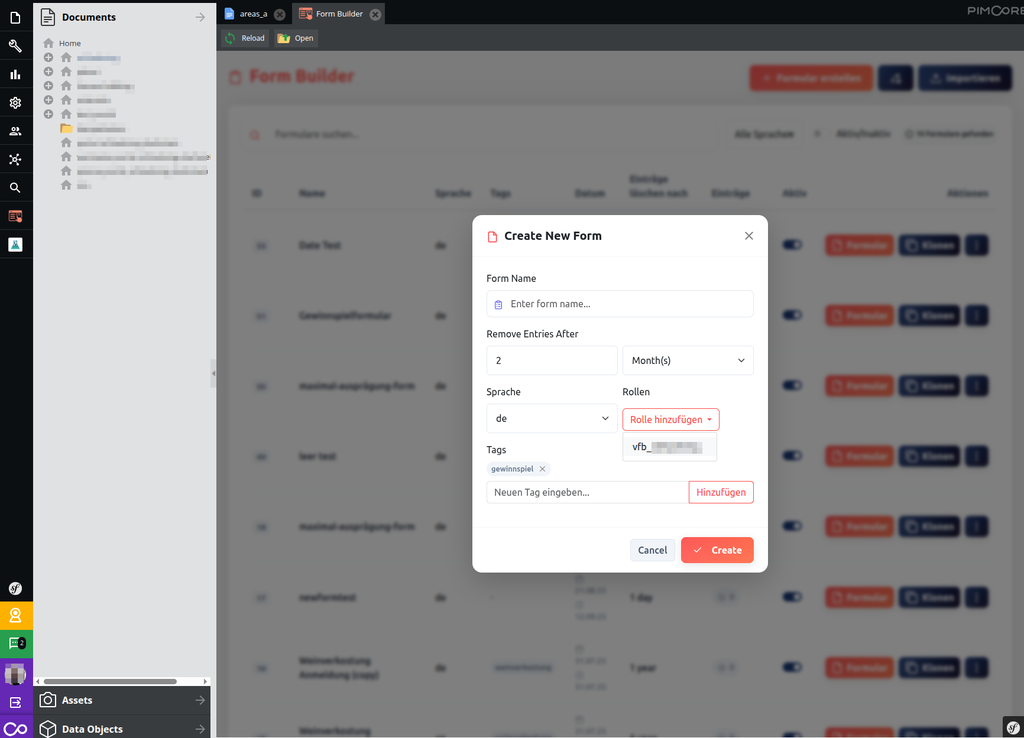Expand the Data Objects panel
Screen dimensions: 1024x738
coord(122,728)
